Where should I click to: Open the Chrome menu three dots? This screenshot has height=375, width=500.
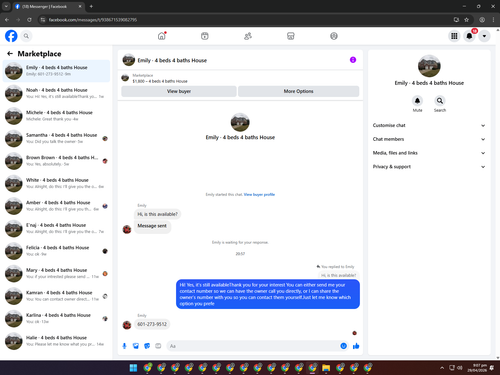coord(493,20)
